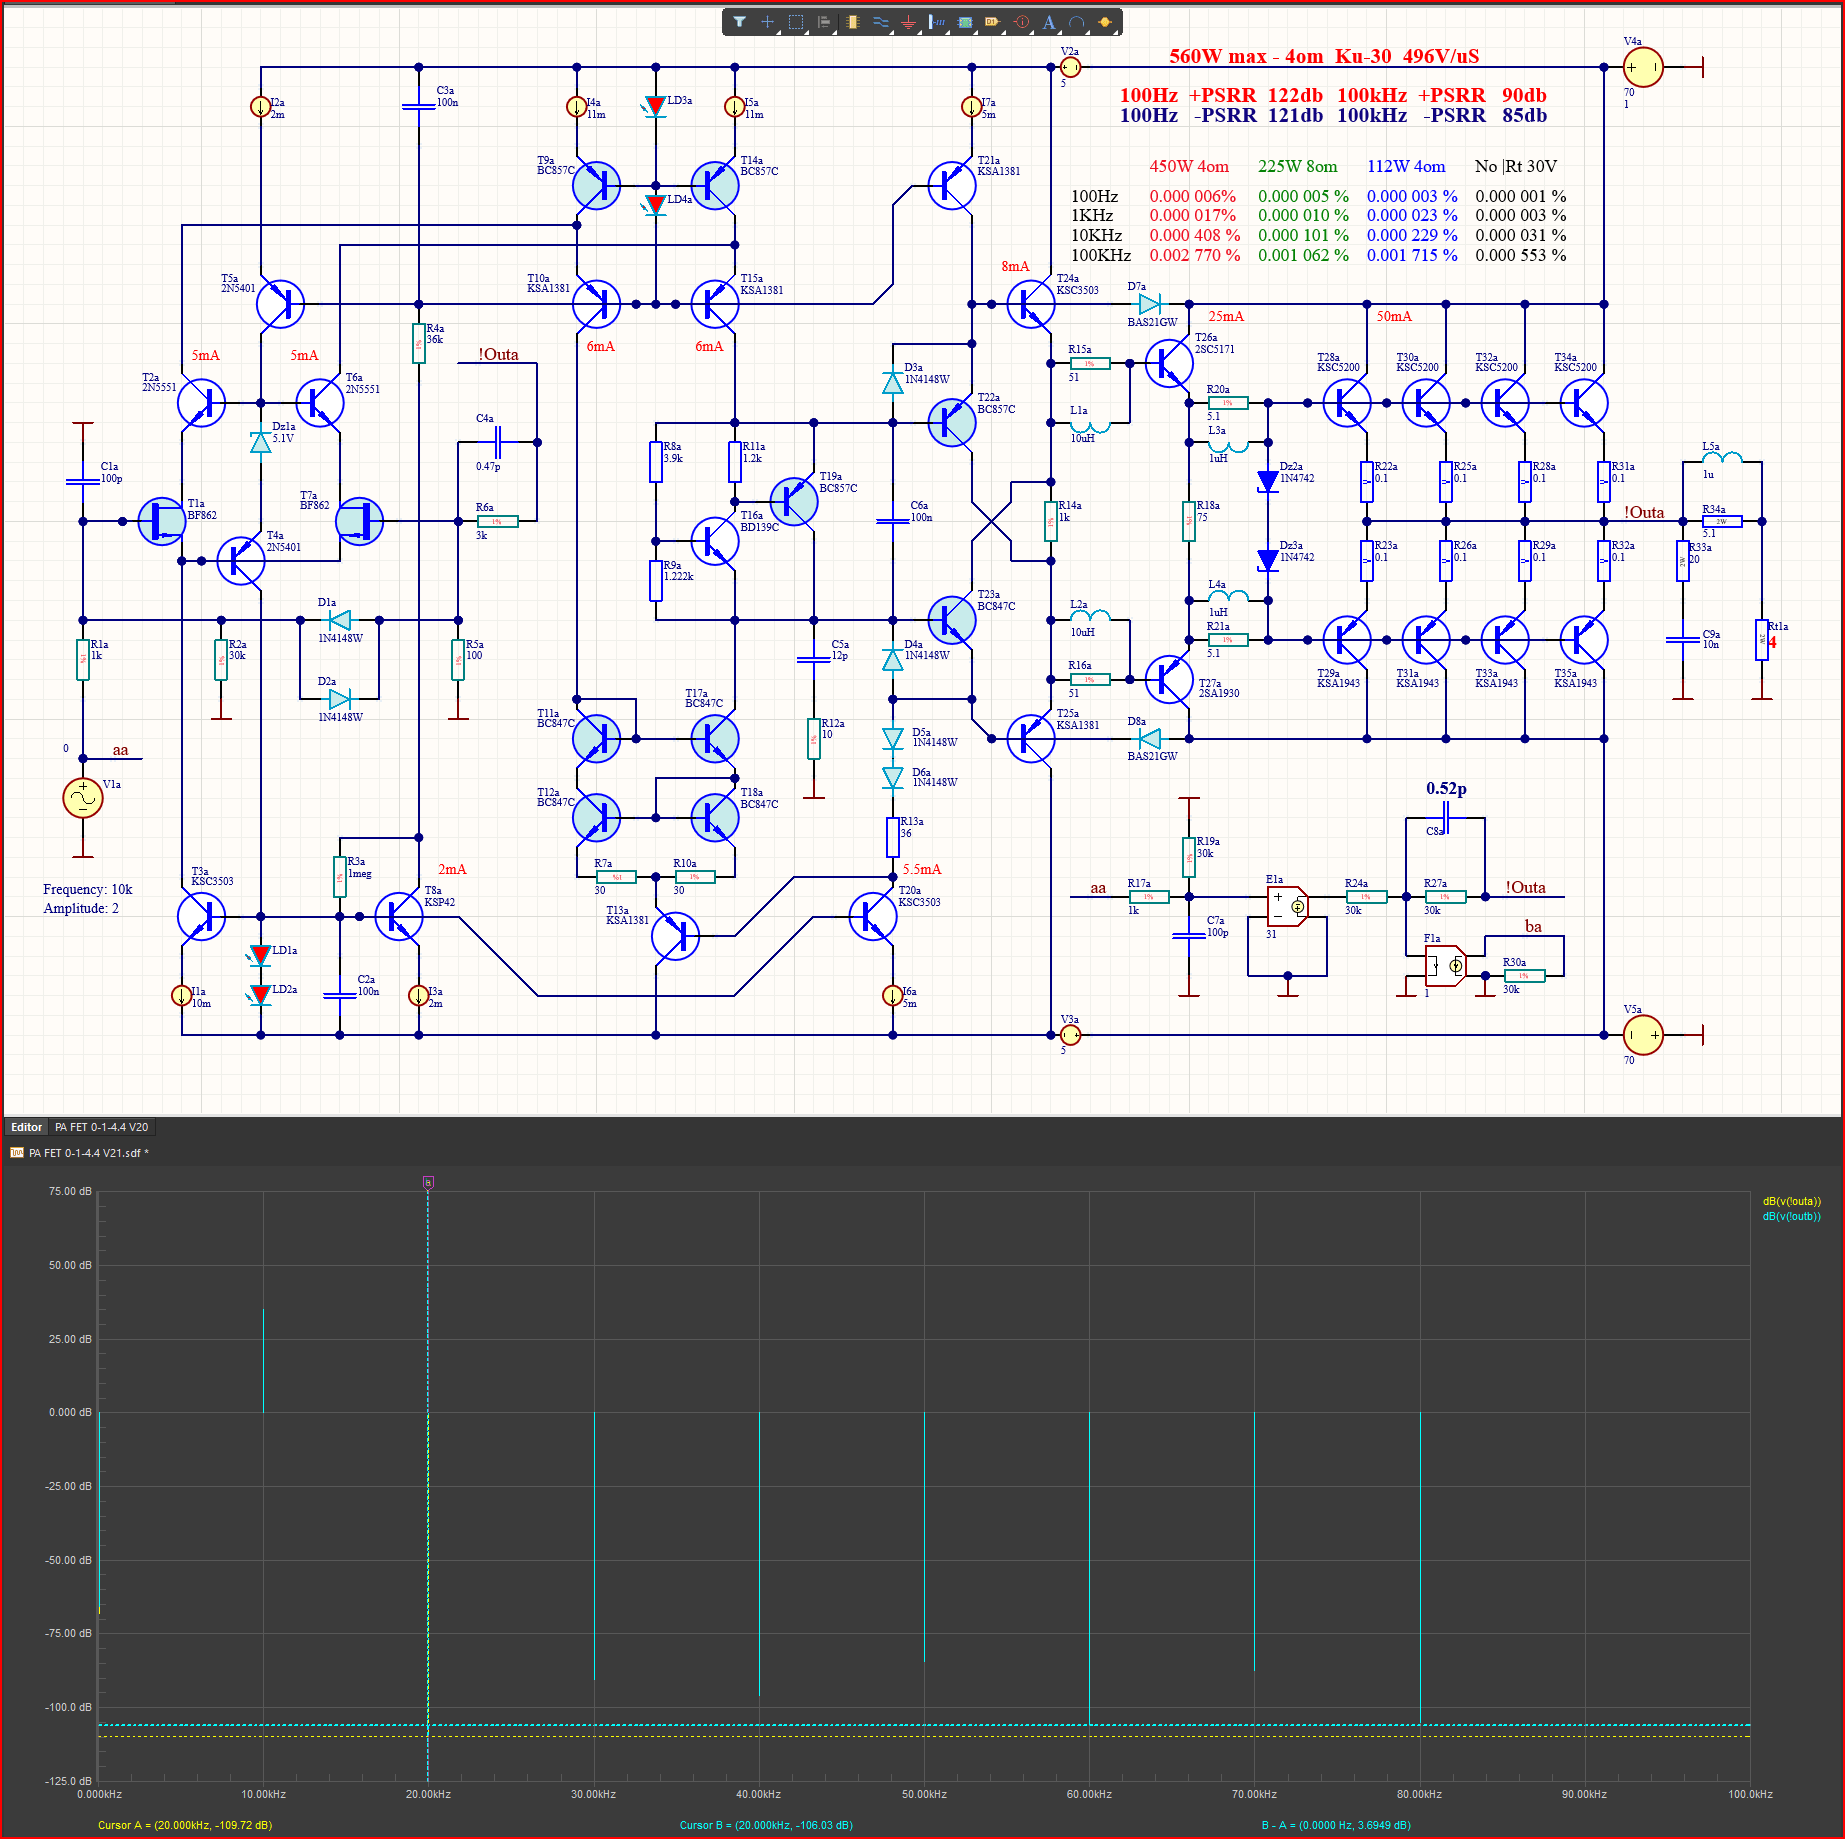This screenshot has width=1845, height=1839.
Task: Click the cursor A marker above the plot
Action: (x=428, y=1182)
